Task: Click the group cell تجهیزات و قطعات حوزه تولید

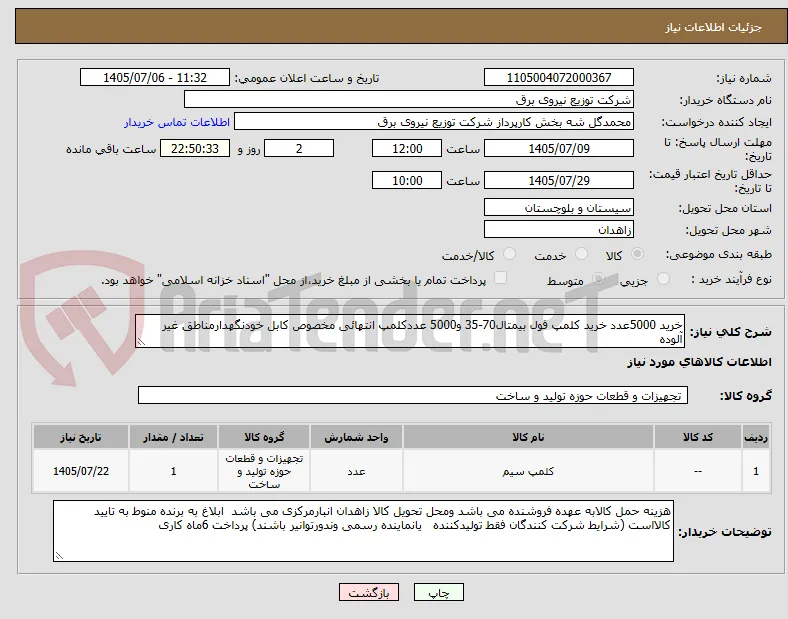Action: [264, 471]
